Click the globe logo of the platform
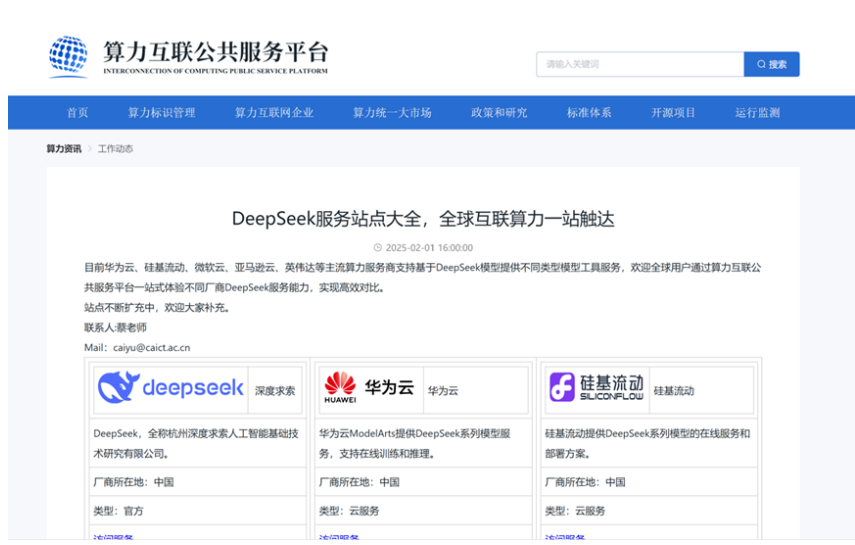855x545 pixels. point(68,55)
